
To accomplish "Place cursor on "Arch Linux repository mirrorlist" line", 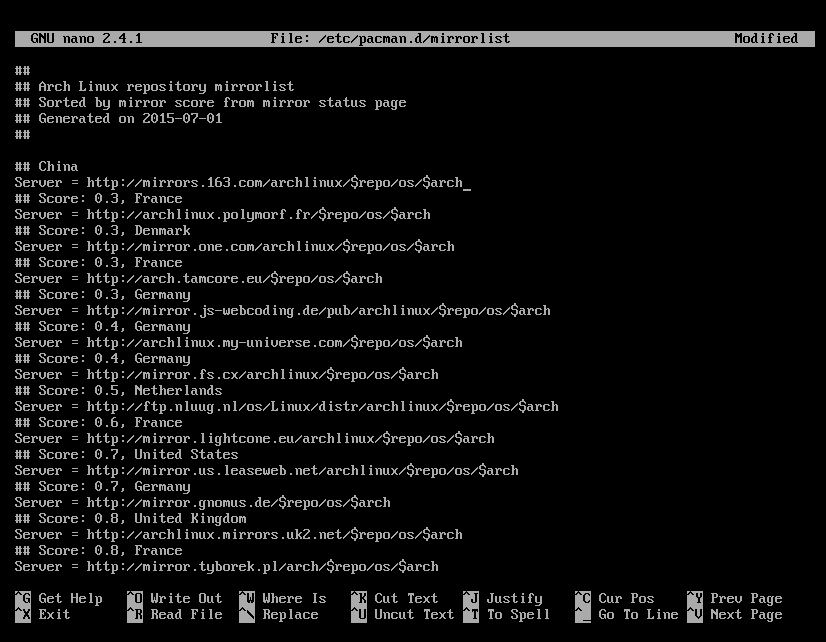I will 154,86.
